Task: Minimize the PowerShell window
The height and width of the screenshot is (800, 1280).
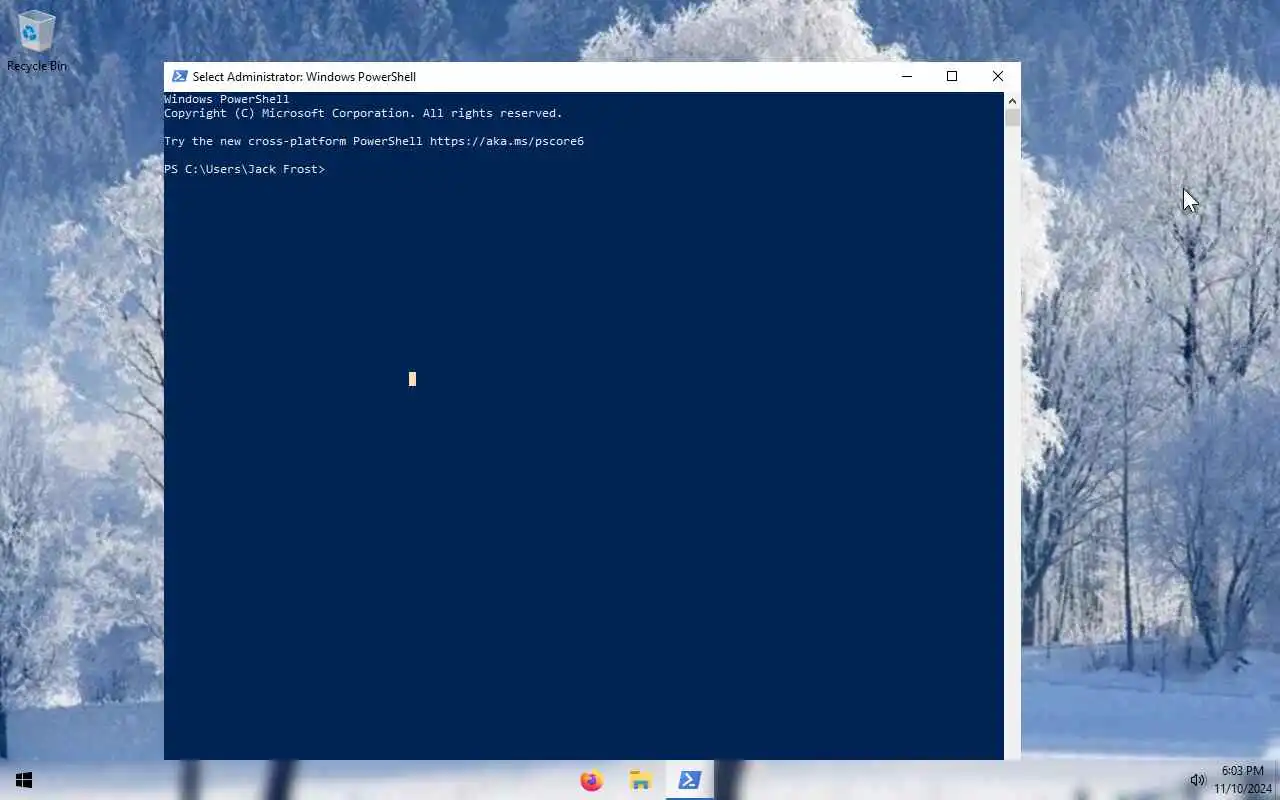Action: click(907, 76)
